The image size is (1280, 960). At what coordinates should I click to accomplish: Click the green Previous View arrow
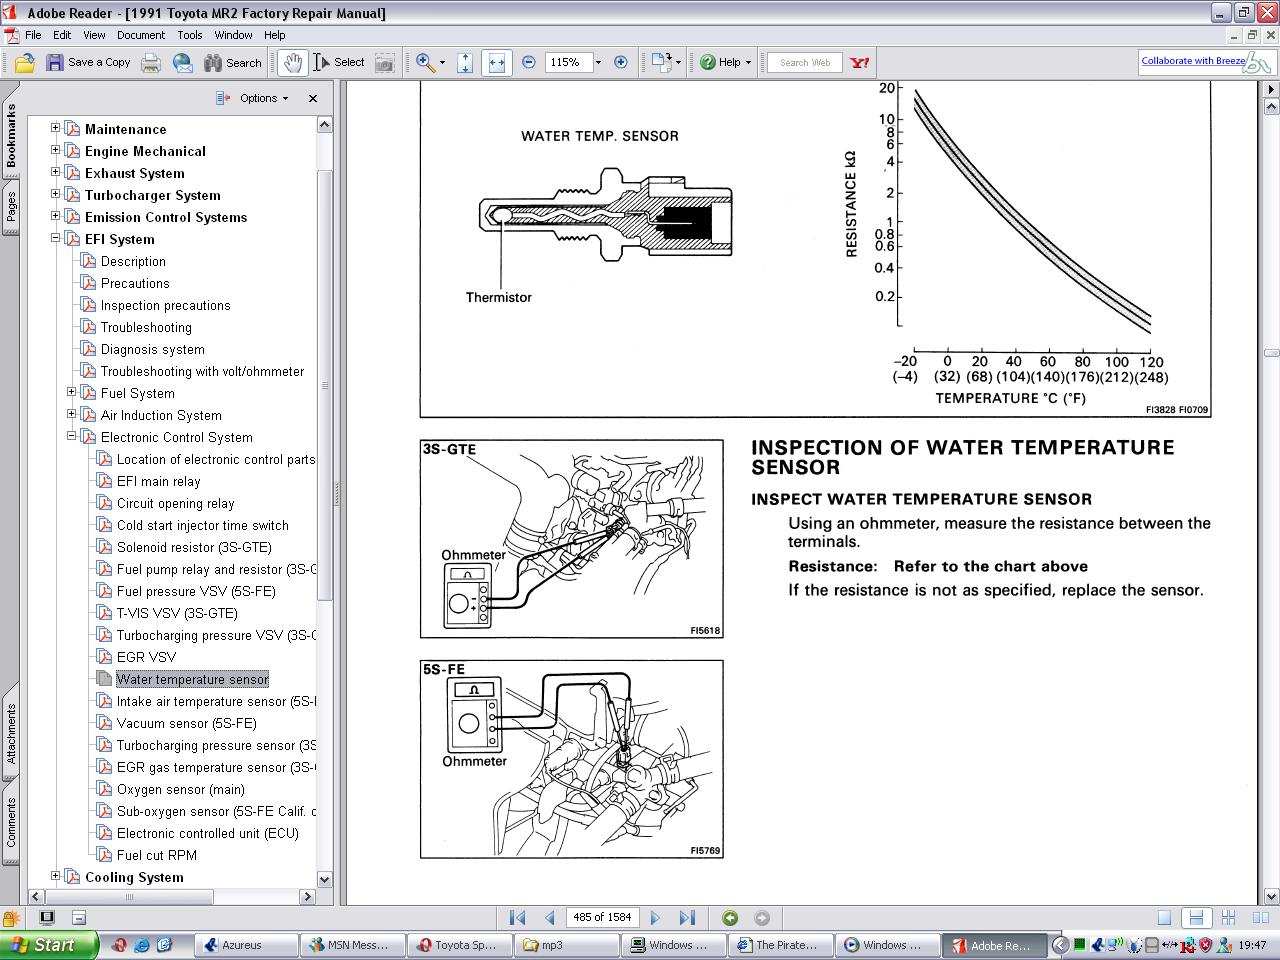pyautogui.click(x=730, y=918)
